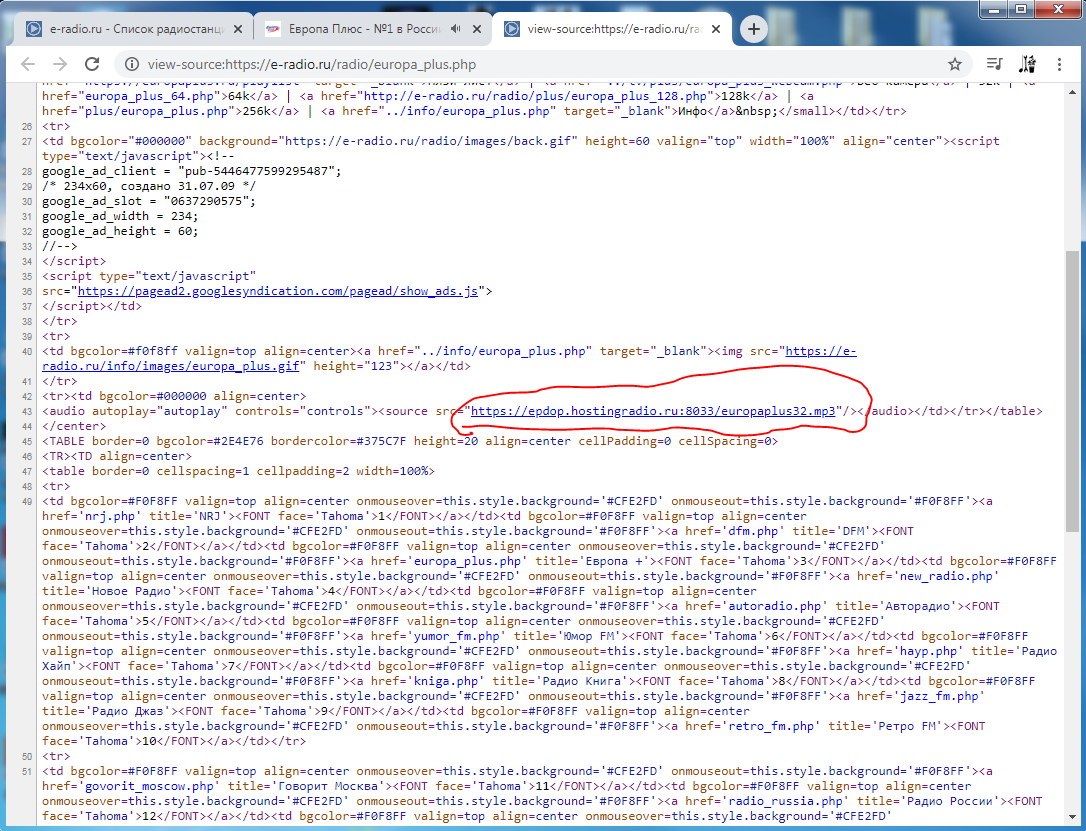This screenshot has width=1086, height=831.
Task: Click line number 27 in the gutter
Action: pyautogui.click(x=26, y=141)
